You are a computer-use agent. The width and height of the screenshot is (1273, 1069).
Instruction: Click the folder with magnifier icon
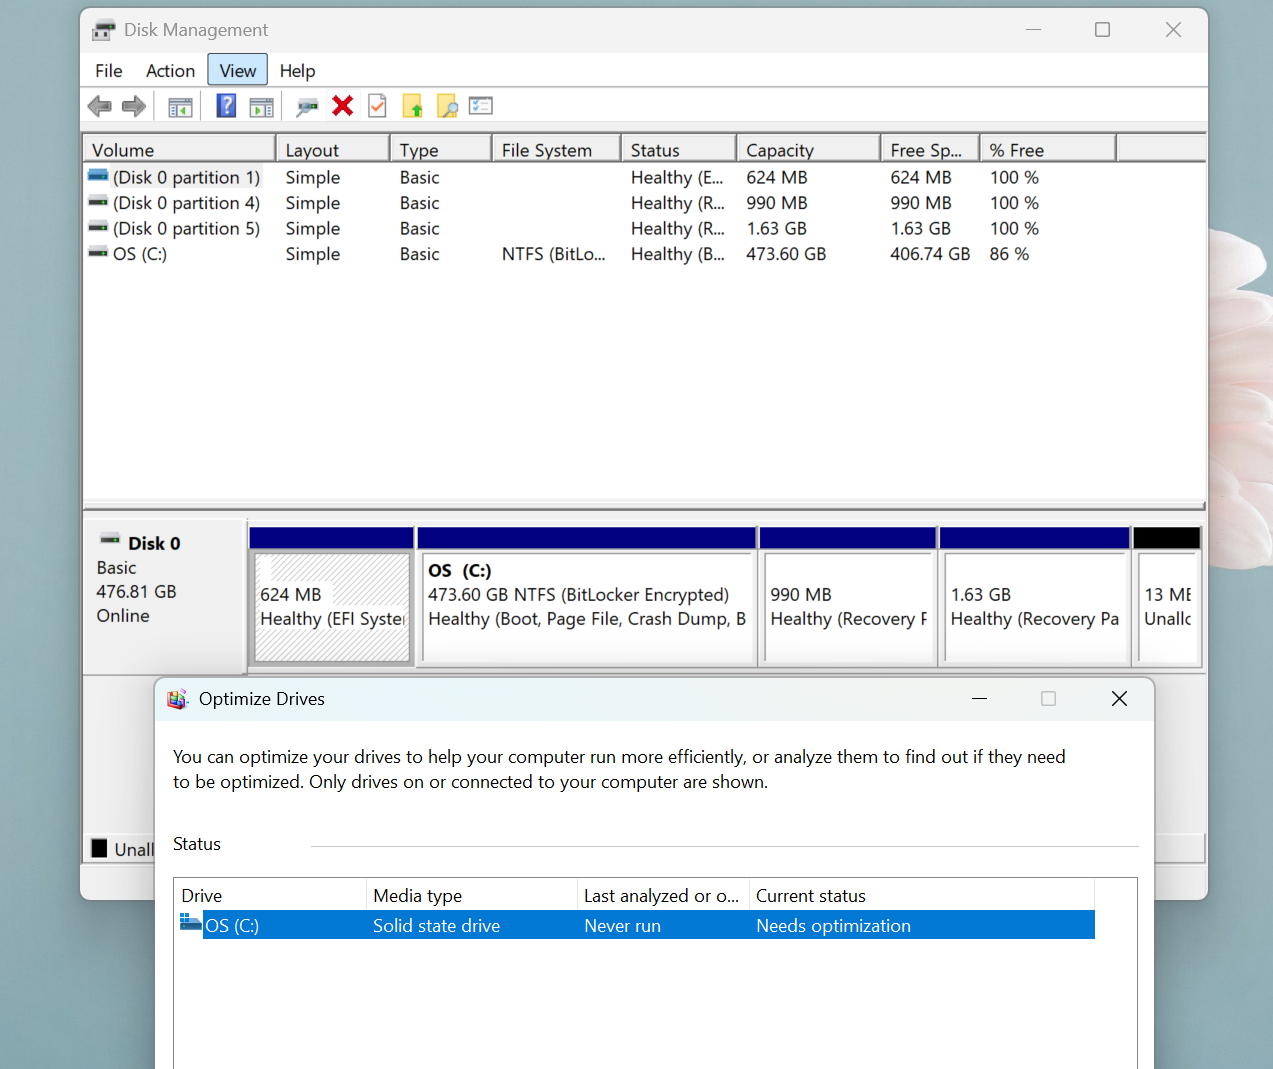[447, 106]
